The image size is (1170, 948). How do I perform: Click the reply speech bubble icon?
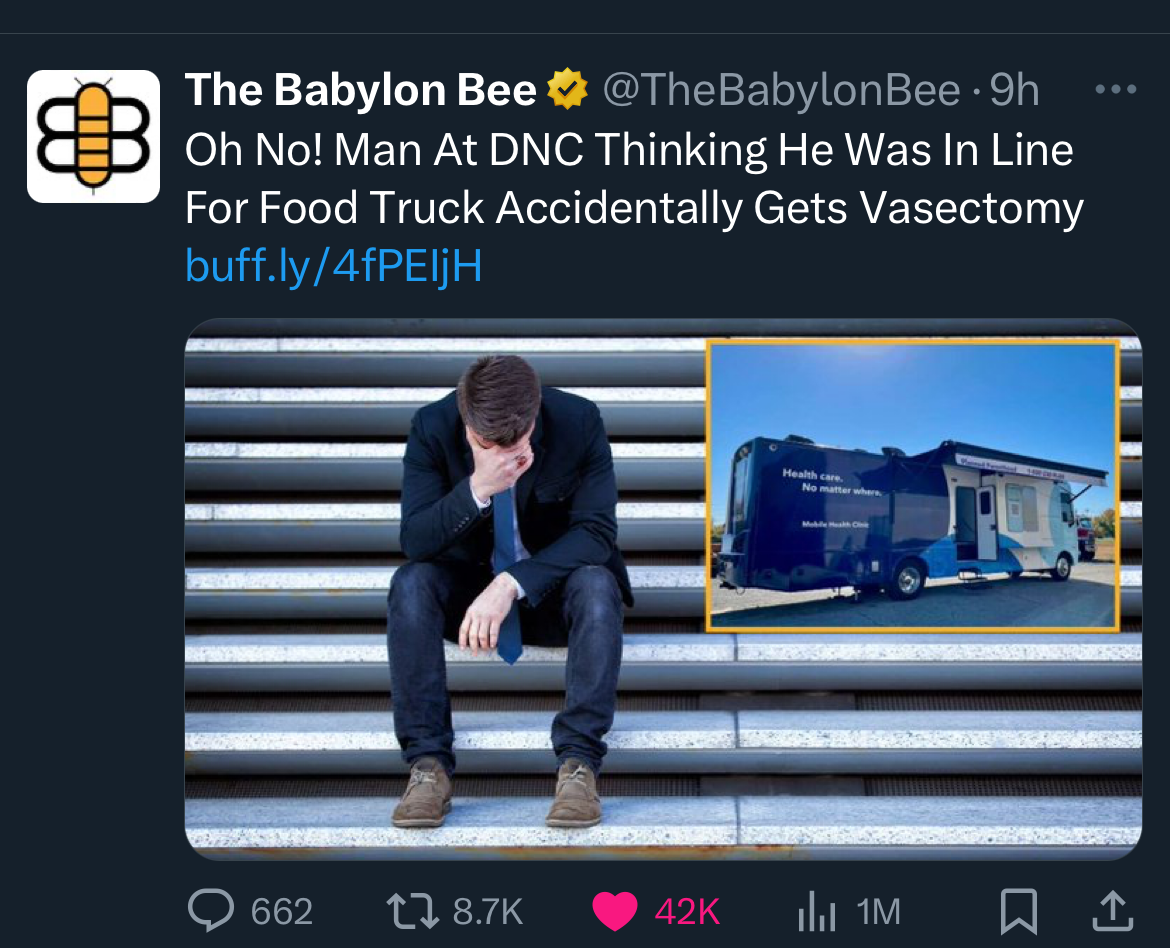[211, 911]
